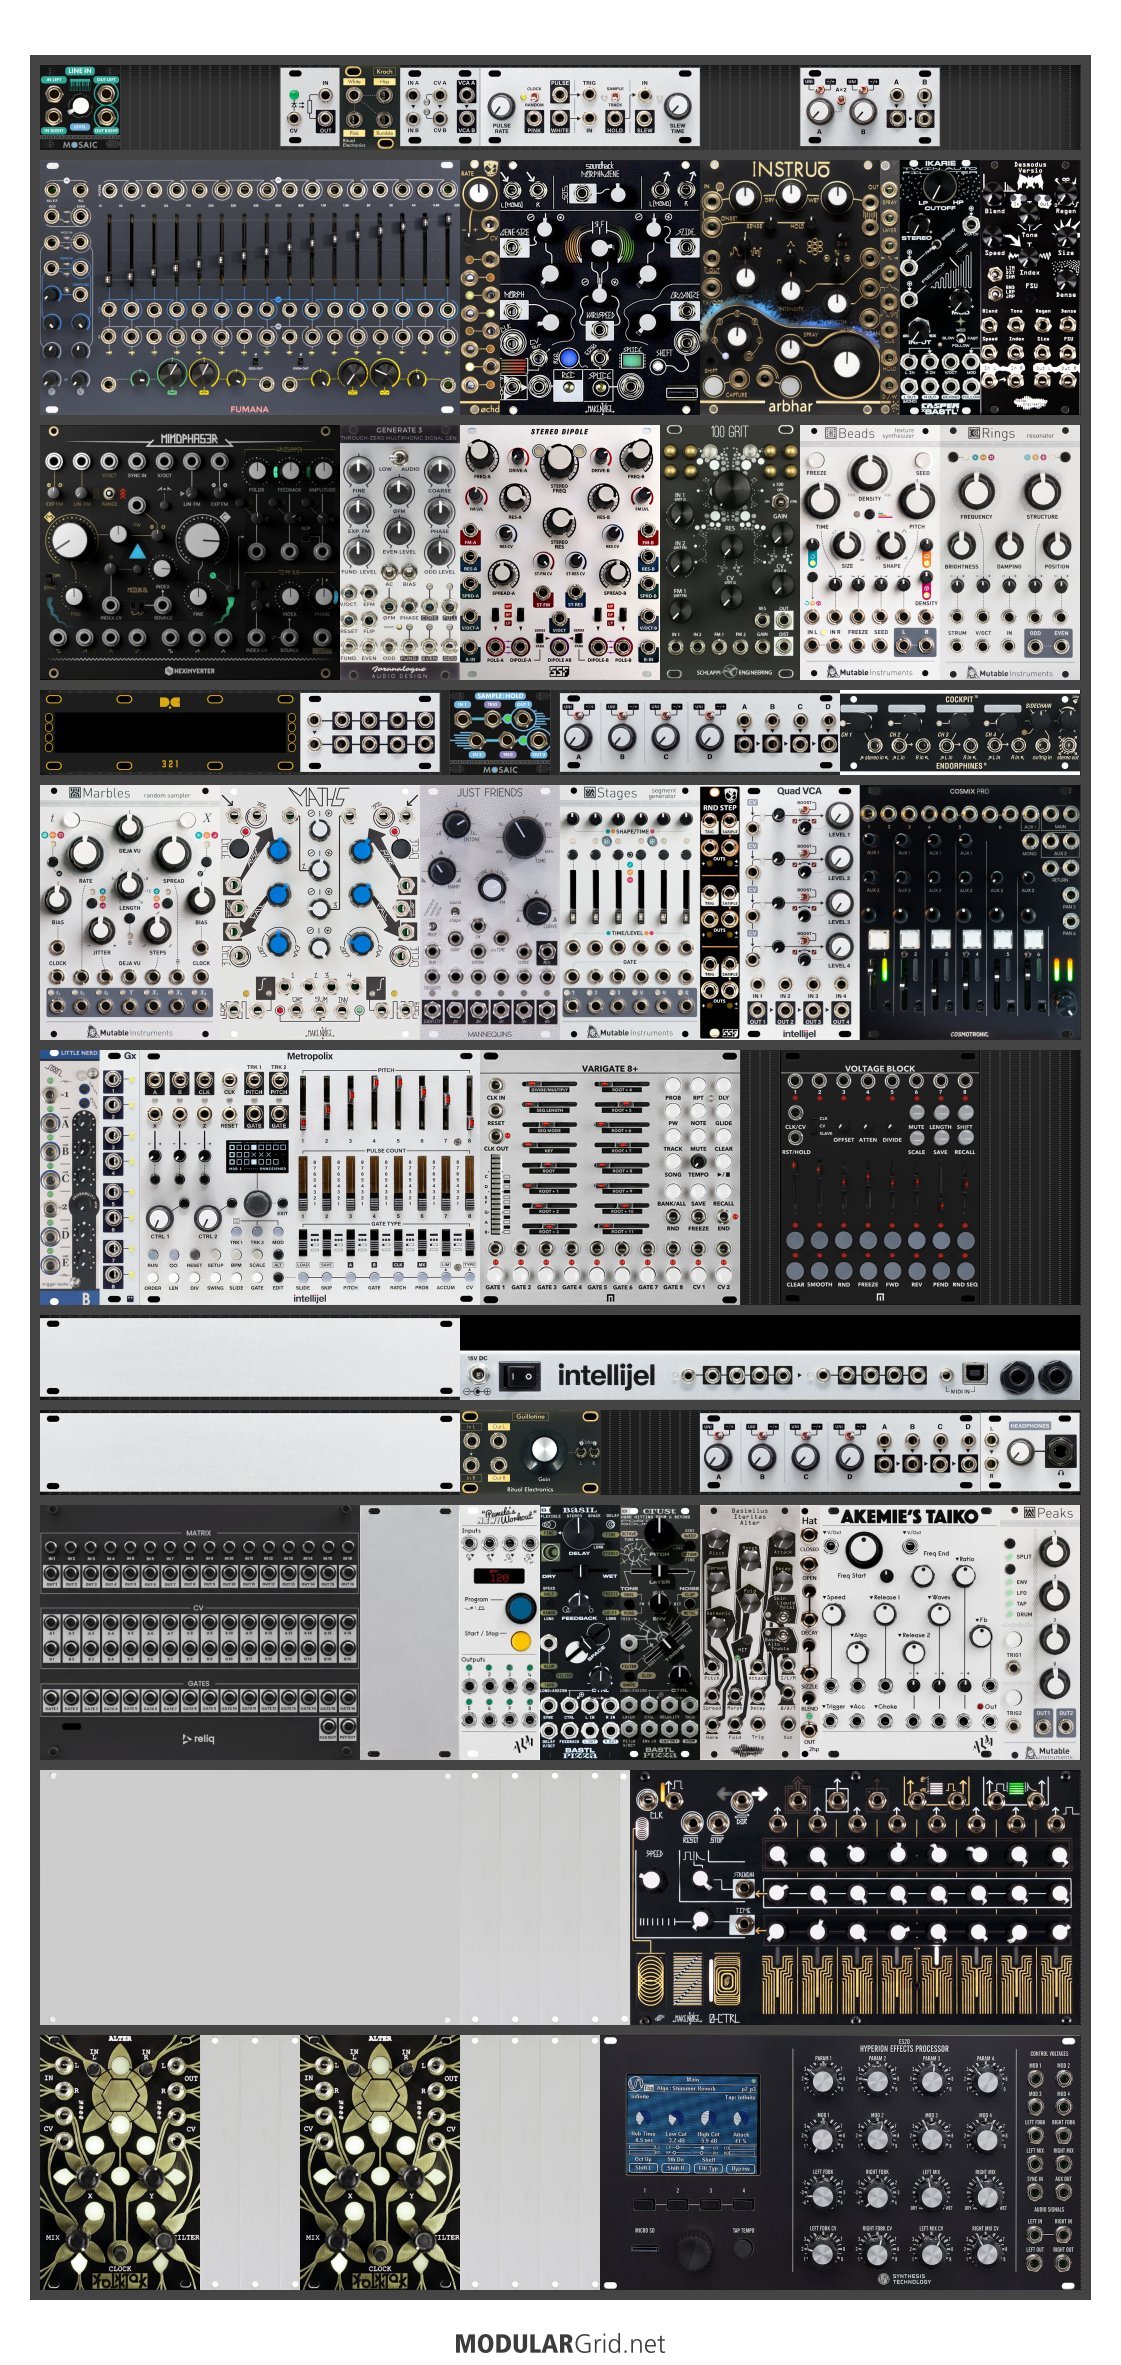Adjust the SLEW TIME knob
The height and width of the screenshot is (2365, 1121).
click(677, 106)
